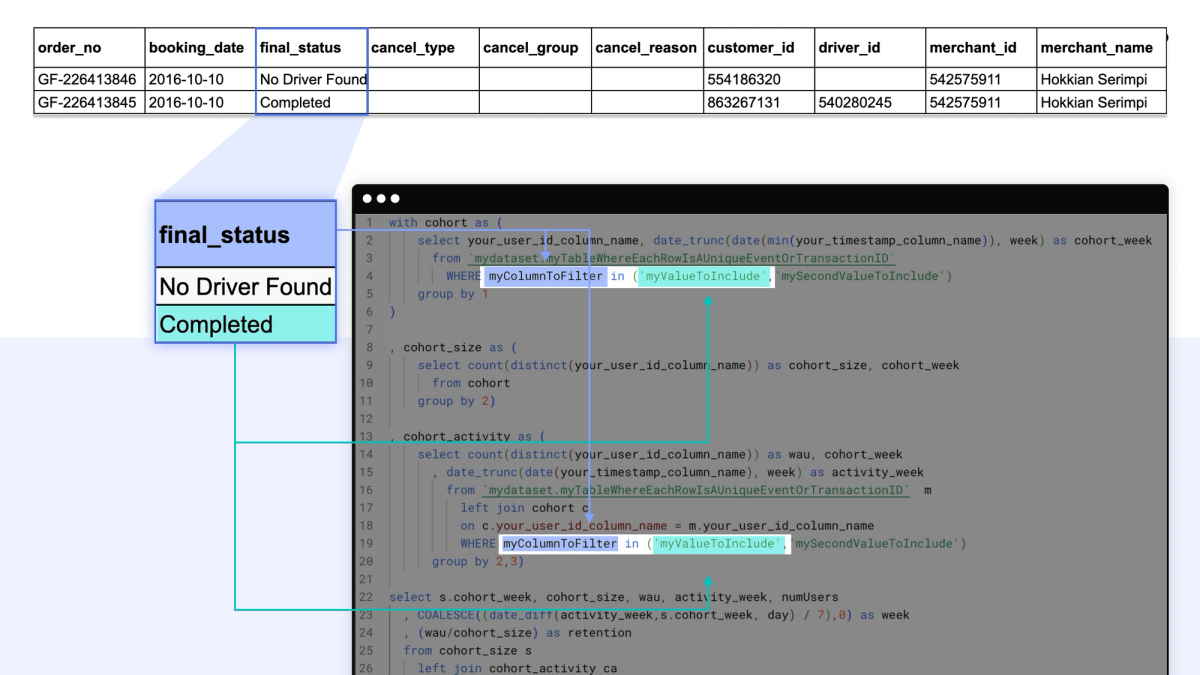Click highlighted myColumnToFilter on code line 19
This screenshot has height=675, width=1200.
(560, 544)
